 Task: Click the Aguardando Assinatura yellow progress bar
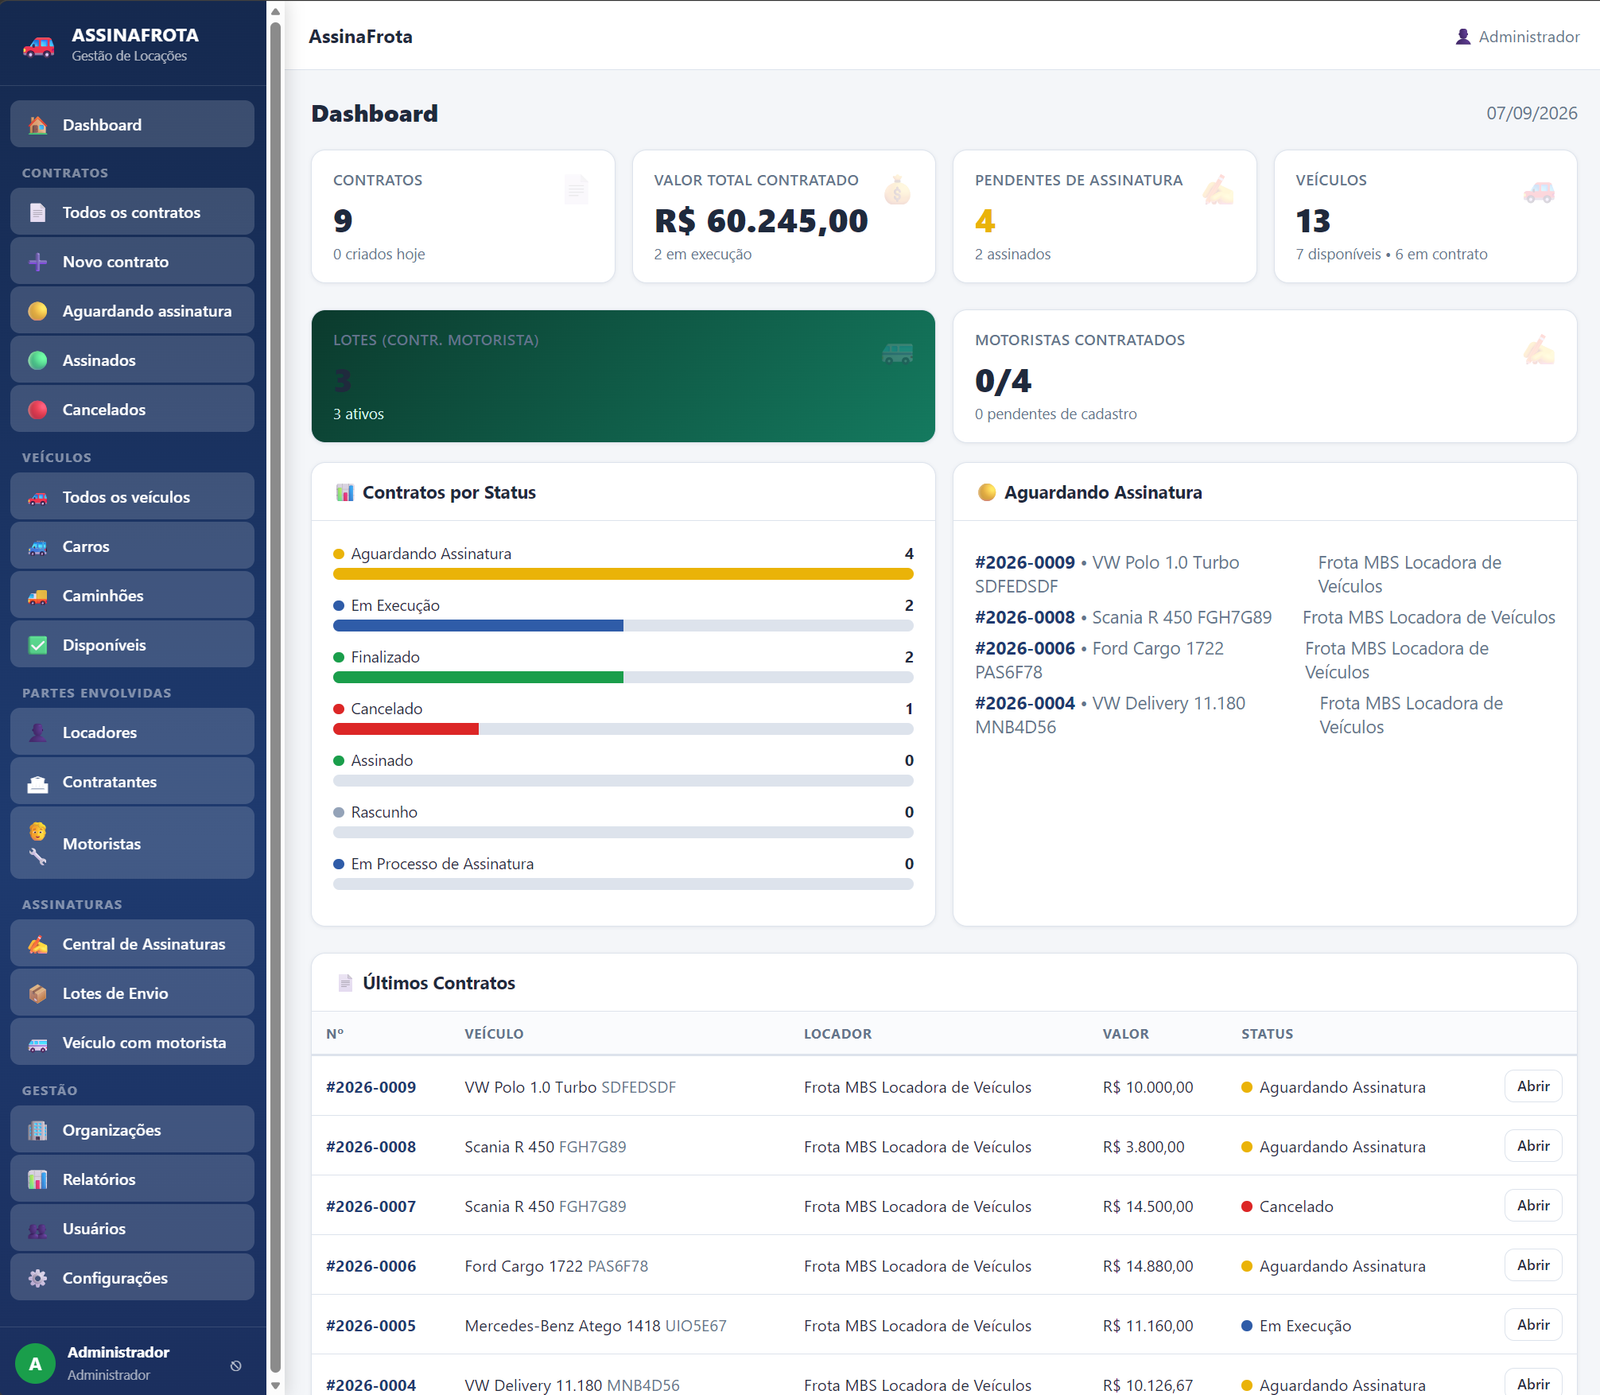tap(623, 574)
